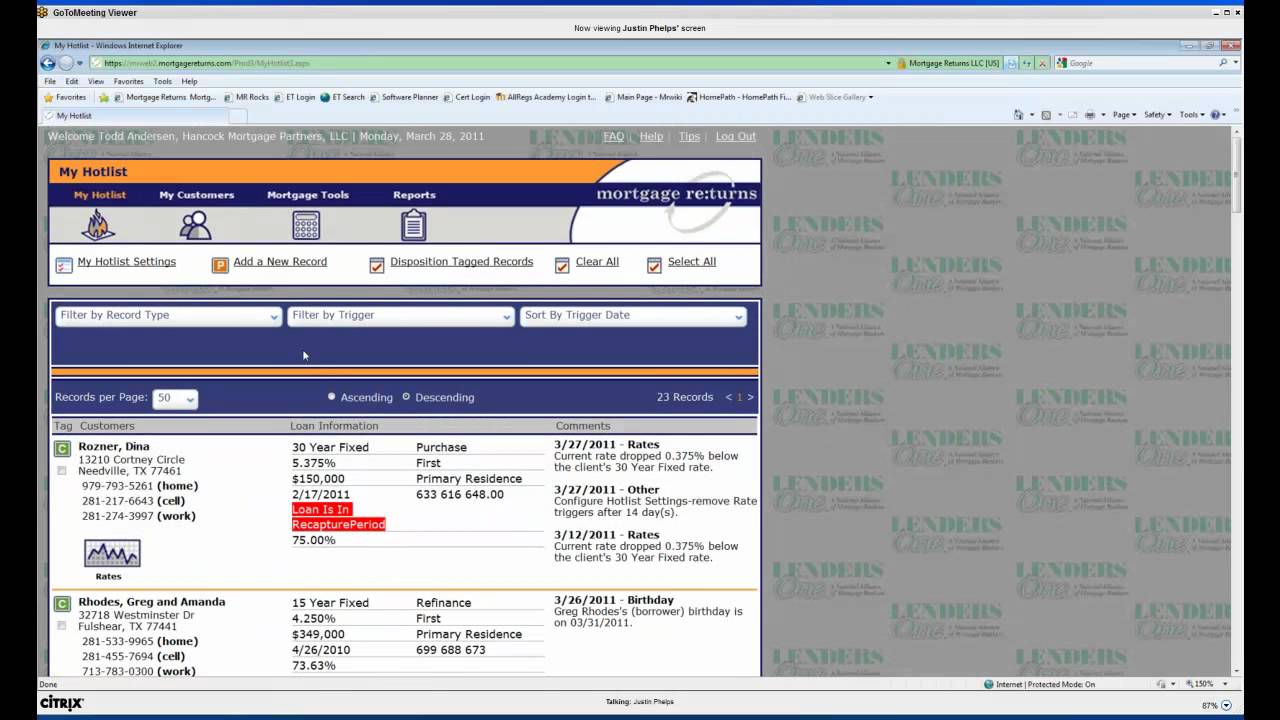Open the Mortgage Tools calculator icon
Image resolution: width=1280 pixels, height=720 pixels.
pyautogui.click(x=306, y=225)
